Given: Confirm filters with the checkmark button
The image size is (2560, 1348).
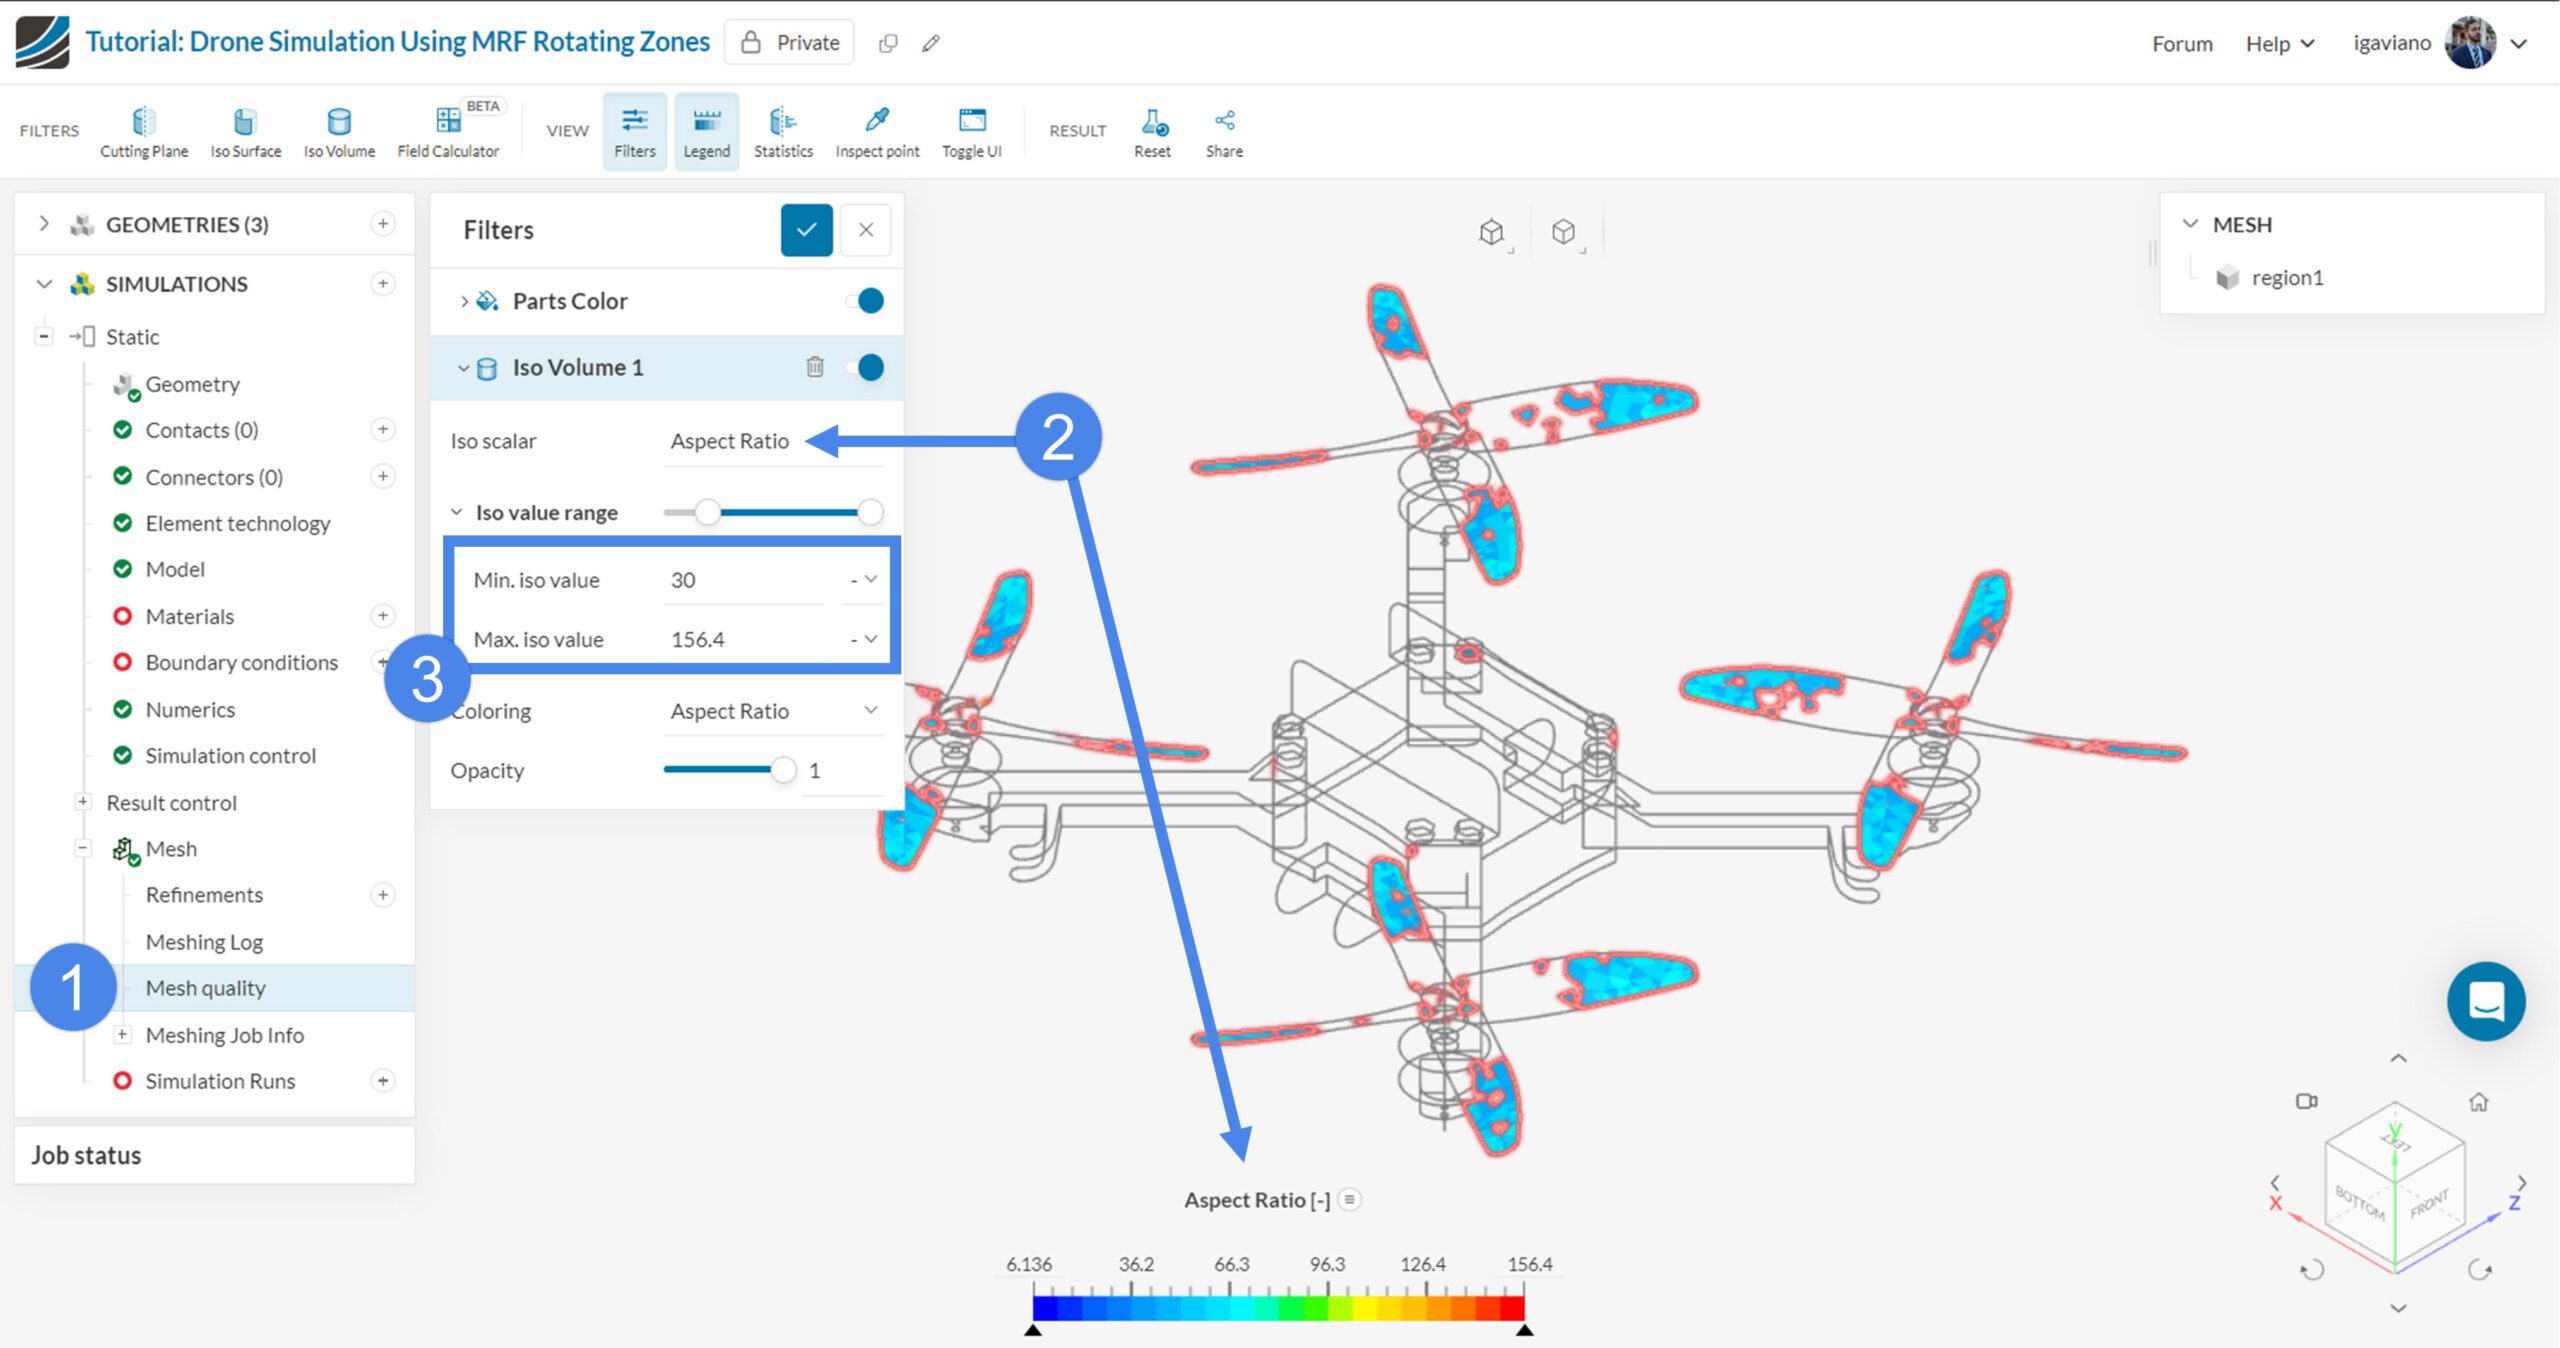Looking at the screenshot, I should (x=806, y=230).
